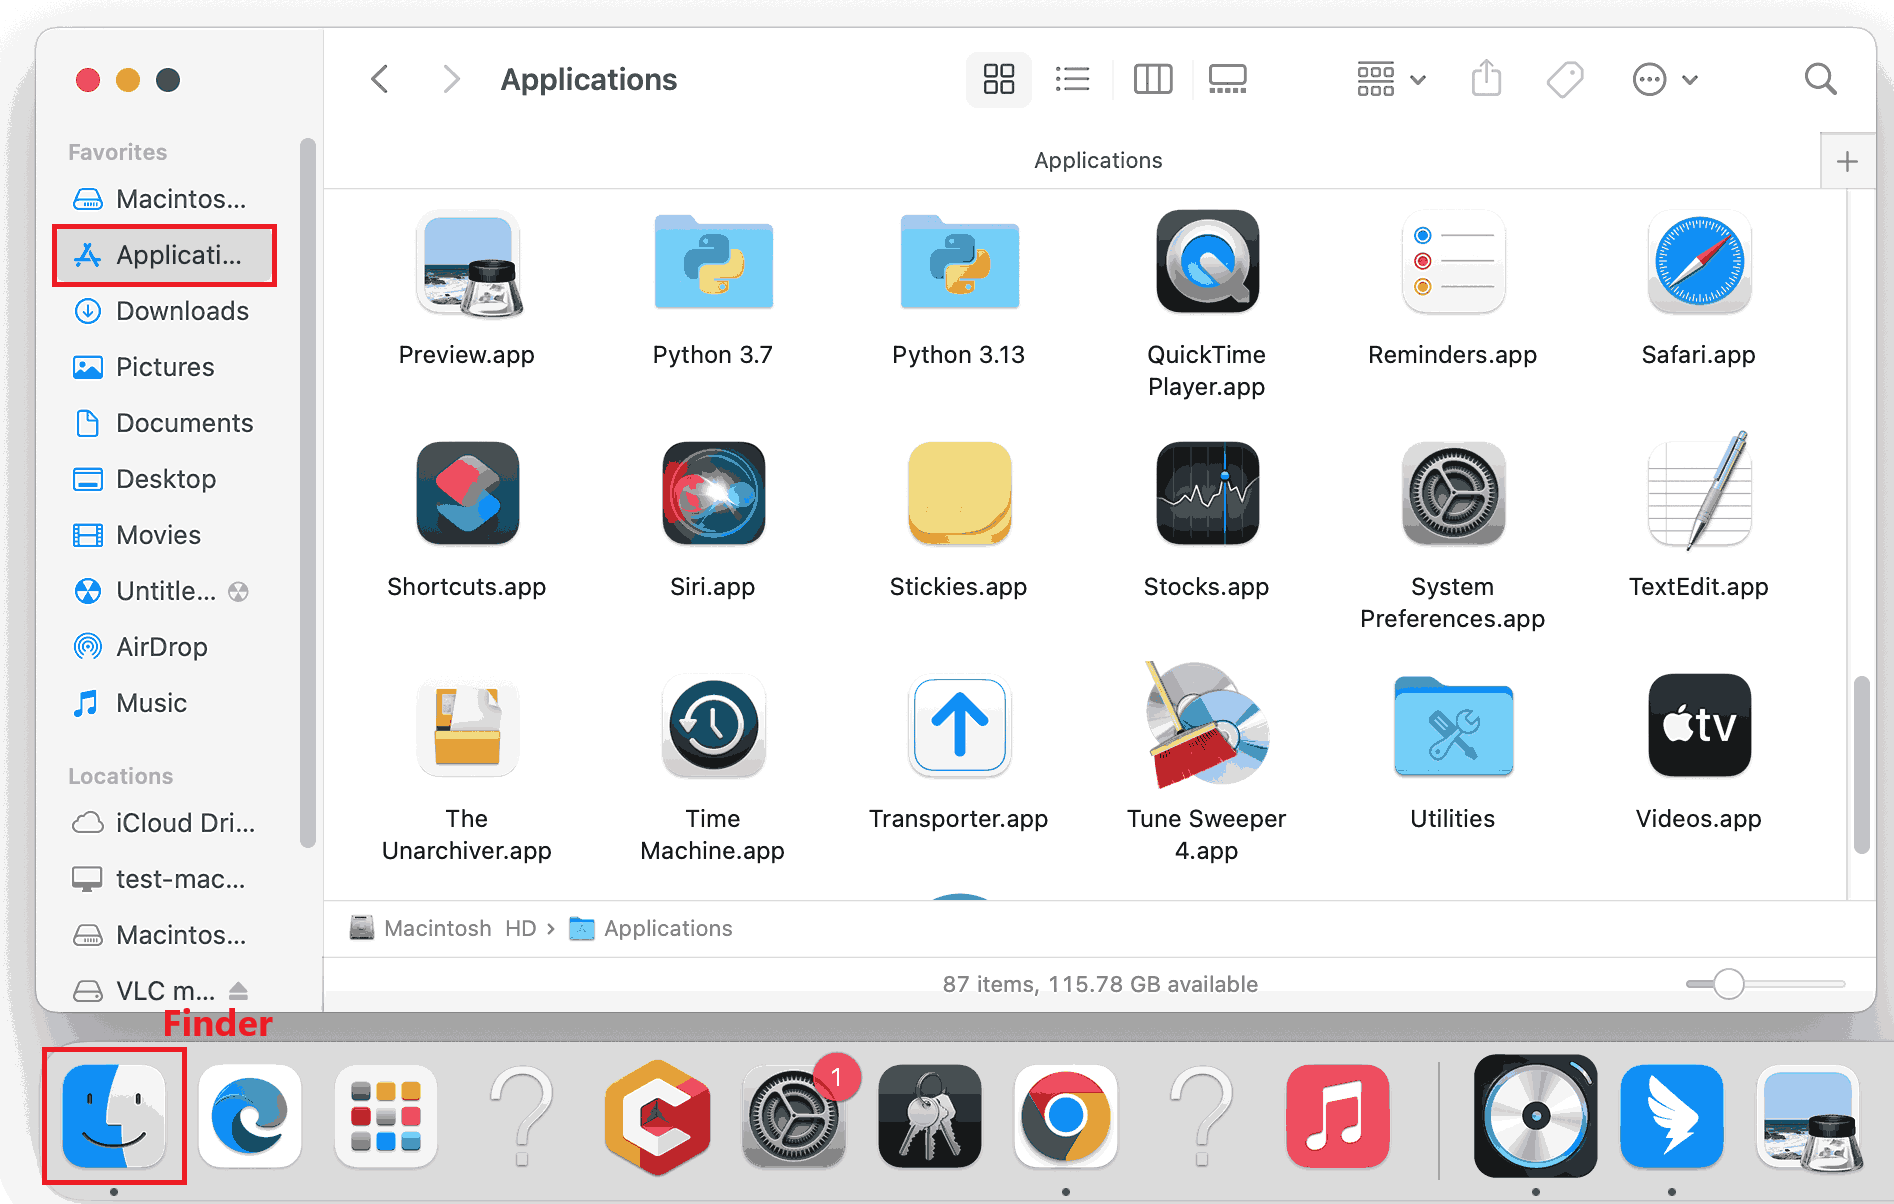
Task: Select the Stocks.app icon
Action: 1207,494
